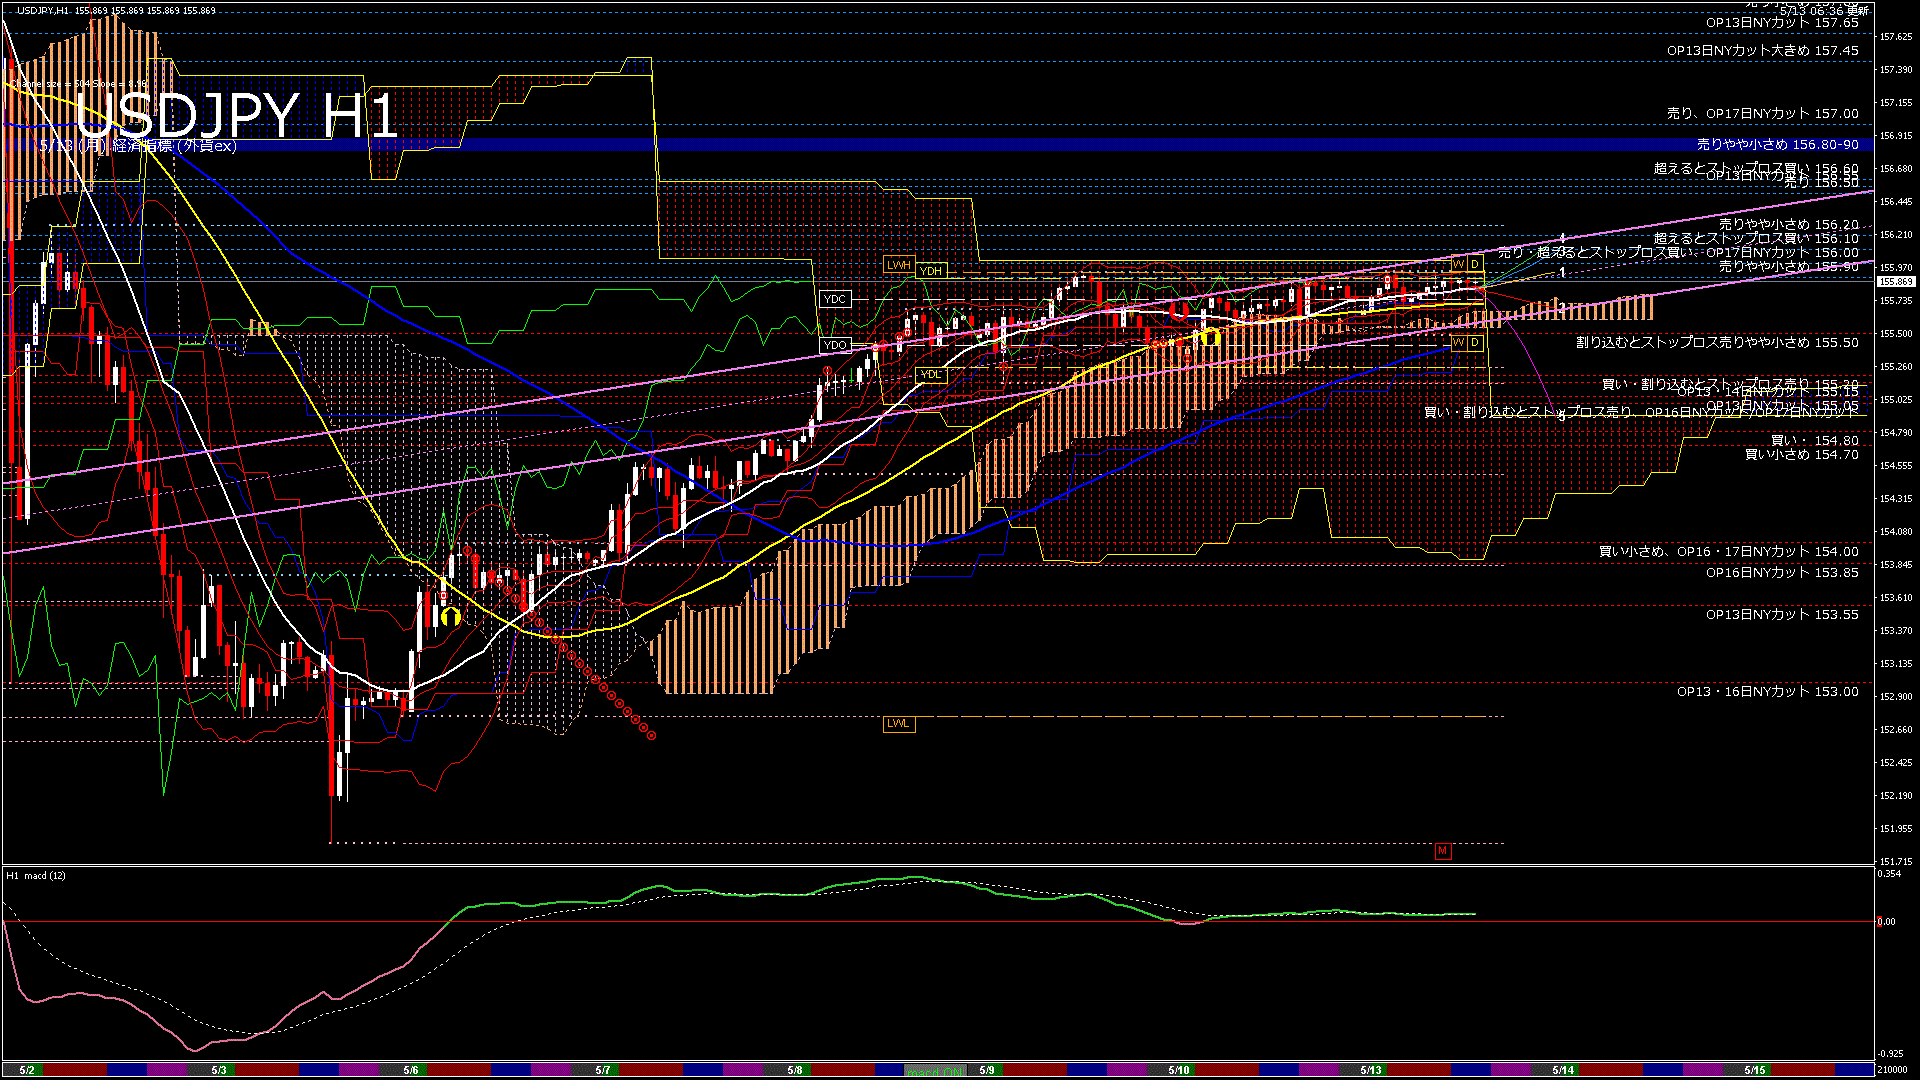Click the orange LWL label
The image size is (1920, 1080).
pyautogui.click(x=898, y=723)
